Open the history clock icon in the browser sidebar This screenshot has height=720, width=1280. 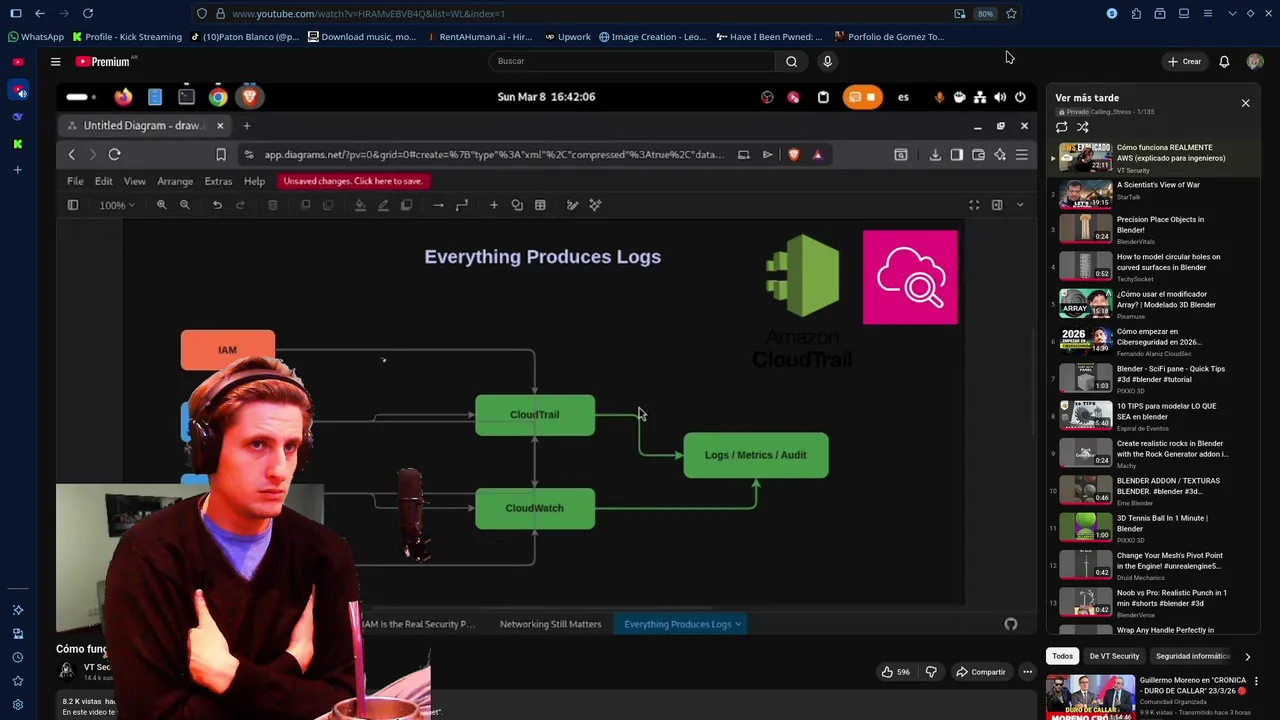[x=18, y=658]
